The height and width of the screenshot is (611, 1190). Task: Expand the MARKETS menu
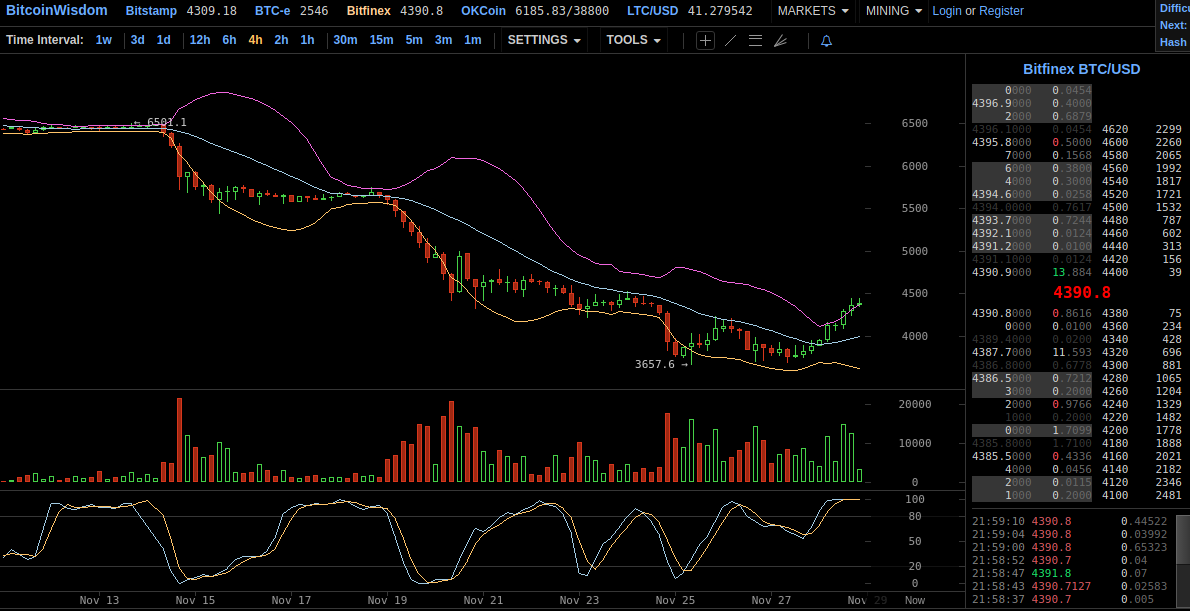[813, 11]
